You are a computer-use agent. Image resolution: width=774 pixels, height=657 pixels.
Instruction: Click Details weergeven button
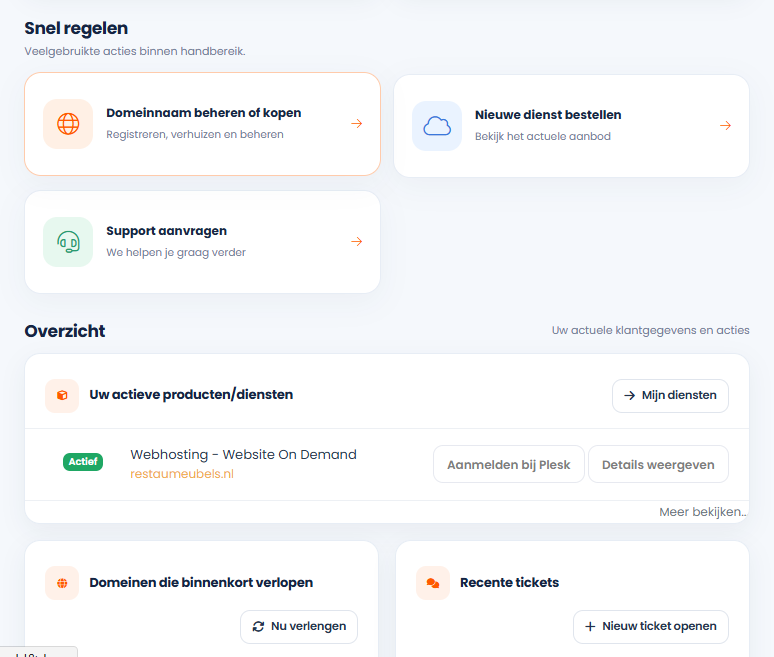[x=658, y=464]
